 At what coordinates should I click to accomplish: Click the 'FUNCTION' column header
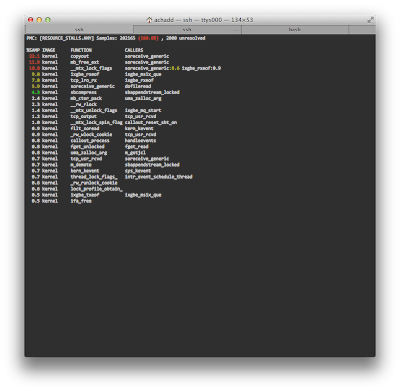coord(81,50)
